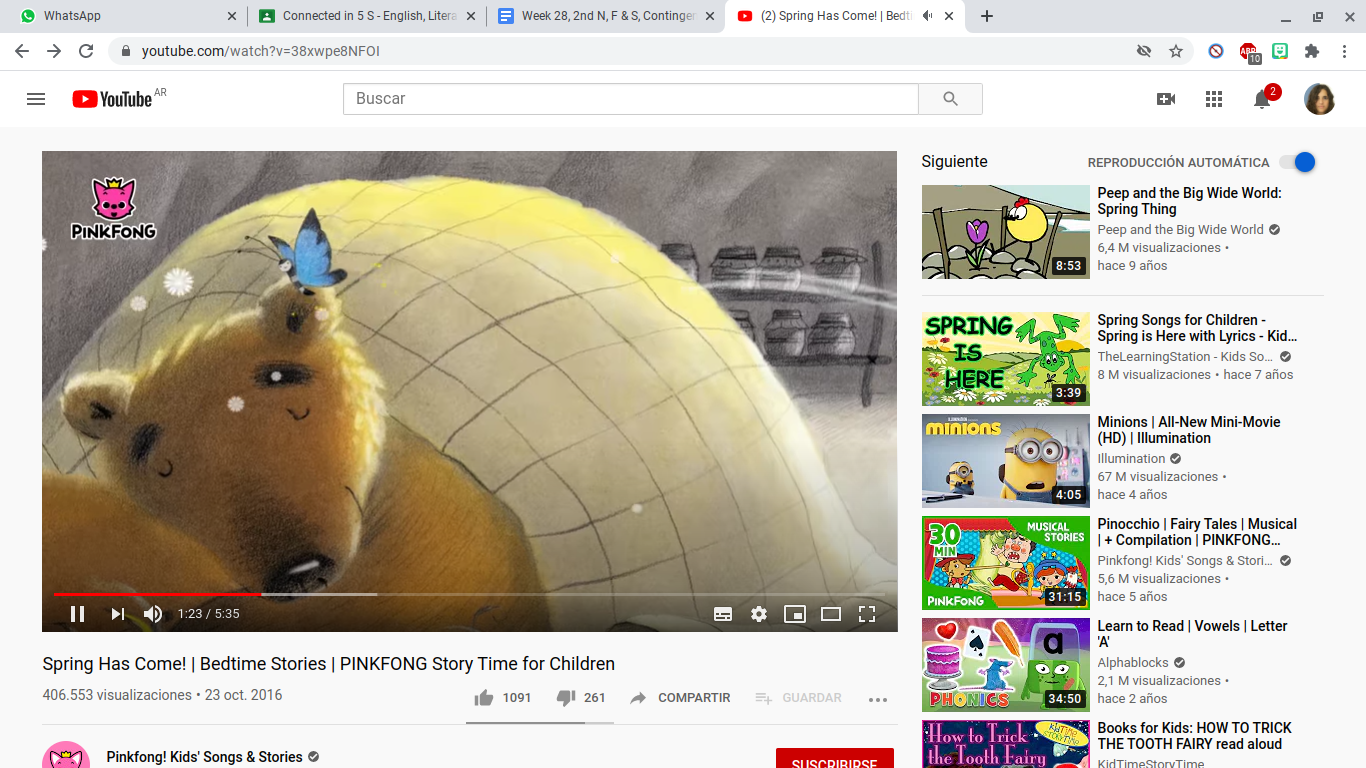This screenshot has height=768, width=1366.
Task: Seek on the video progress bar
Action: coord(469,594)
